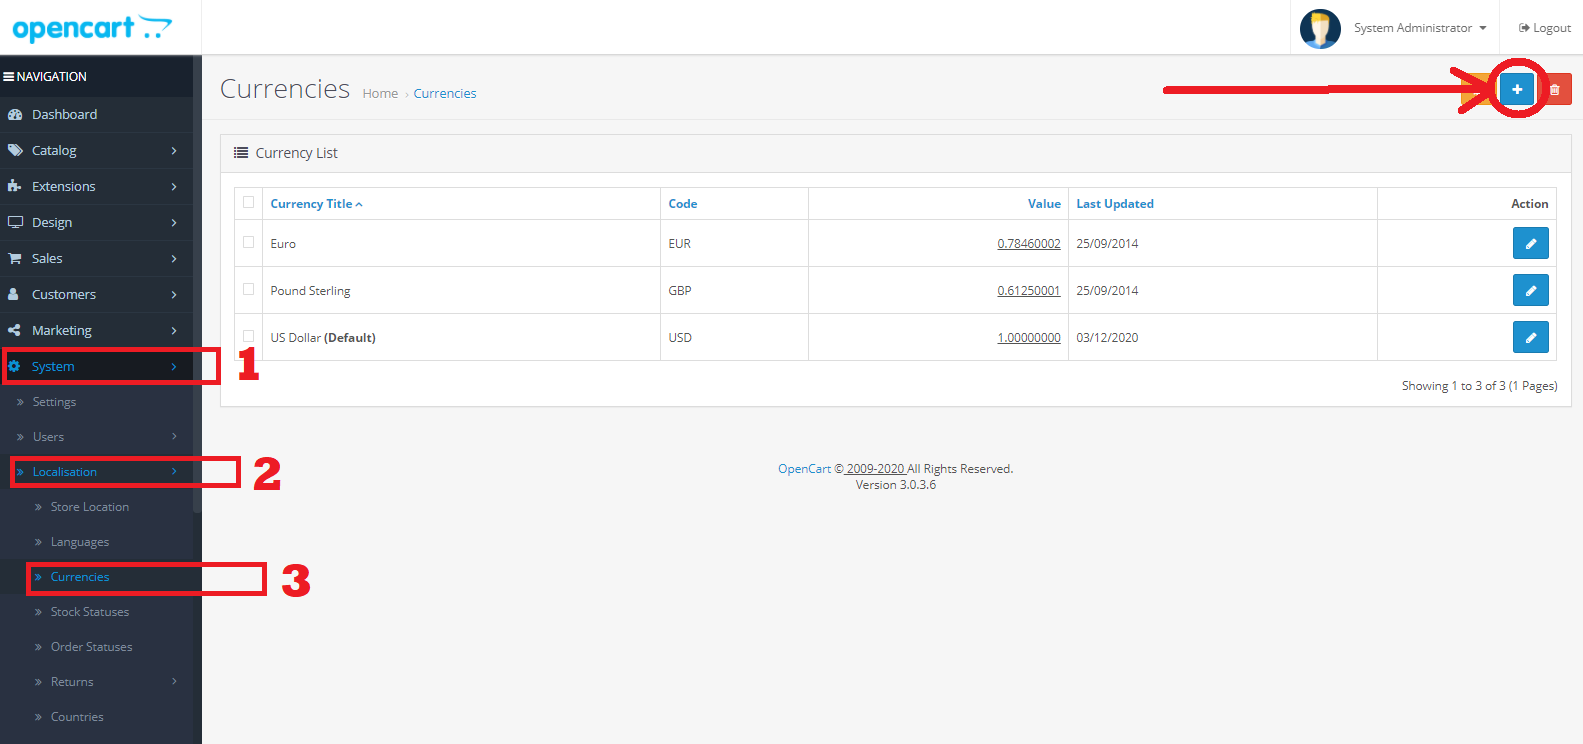Click the Extensions puzzle icon

point(14,186)
